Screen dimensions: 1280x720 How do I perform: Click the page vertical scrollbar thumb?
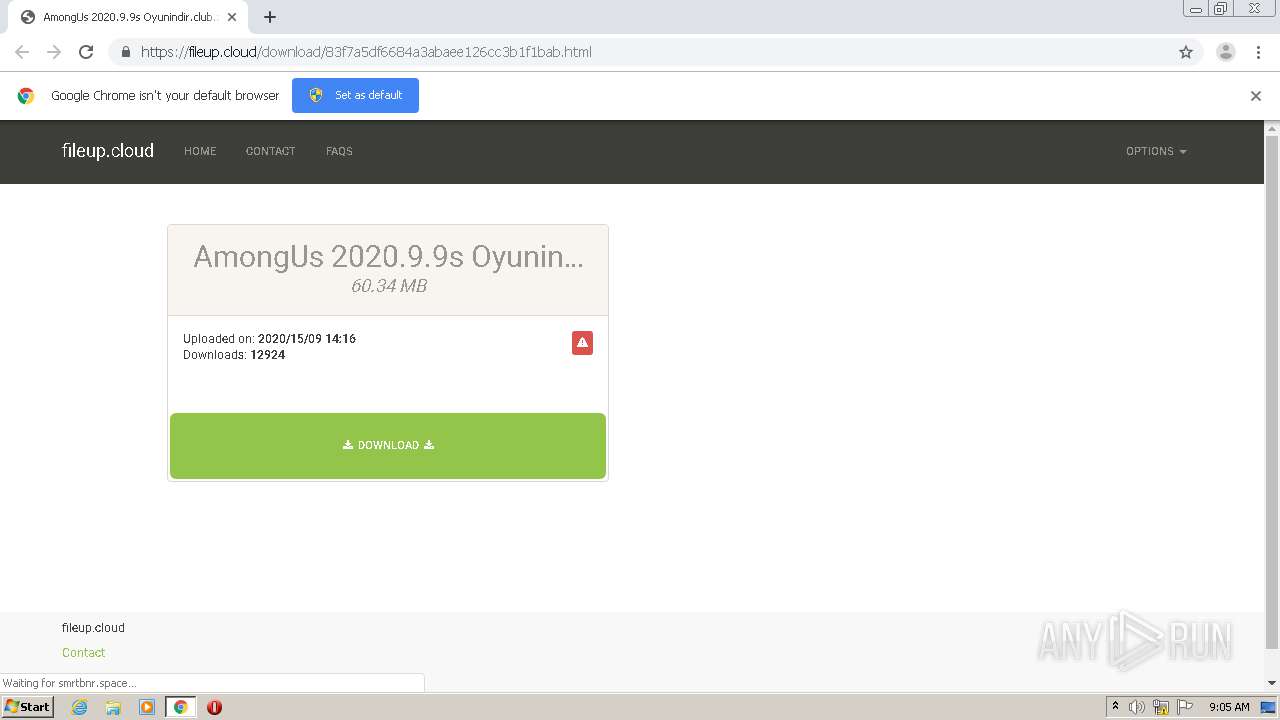click(x=1272, y=392)
